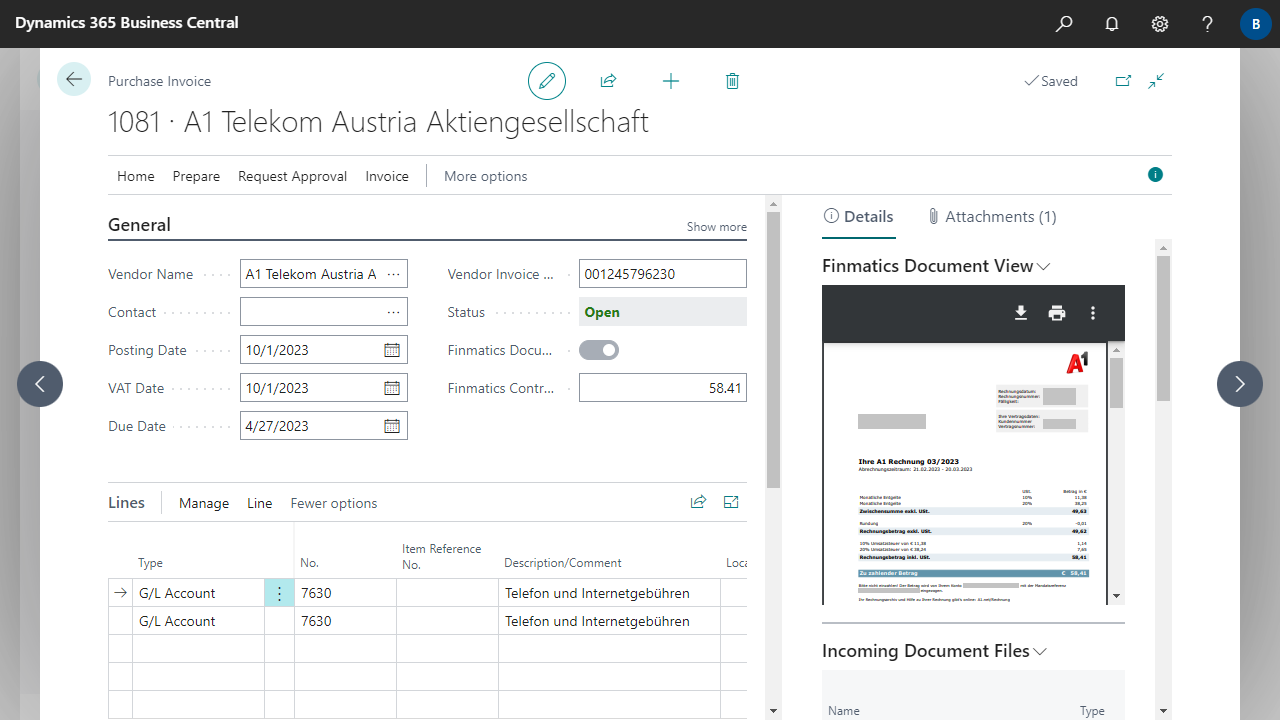
Task: Open row menu for first G/L Account line
Action: [279, 593]
